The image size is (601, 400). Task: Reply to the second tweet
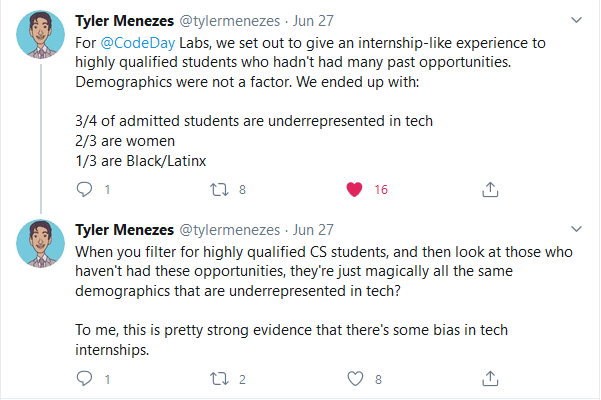84,379
